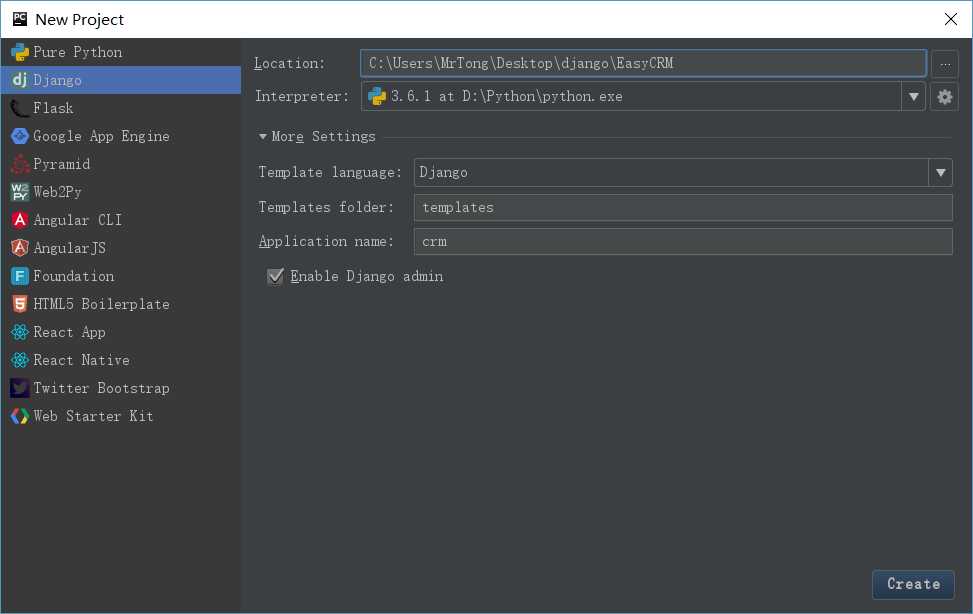Click the Templates folder field
973x614 pixels.
[683, 207]
